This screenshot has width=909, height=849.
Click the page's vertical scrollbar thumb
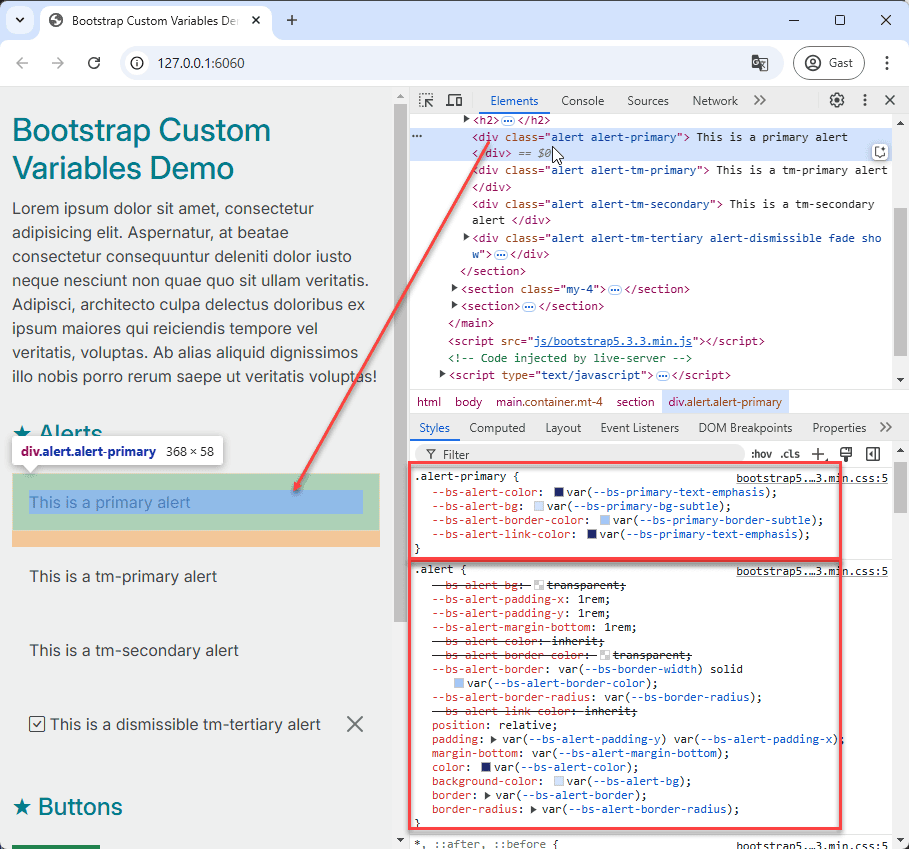[x=400, y=362]
